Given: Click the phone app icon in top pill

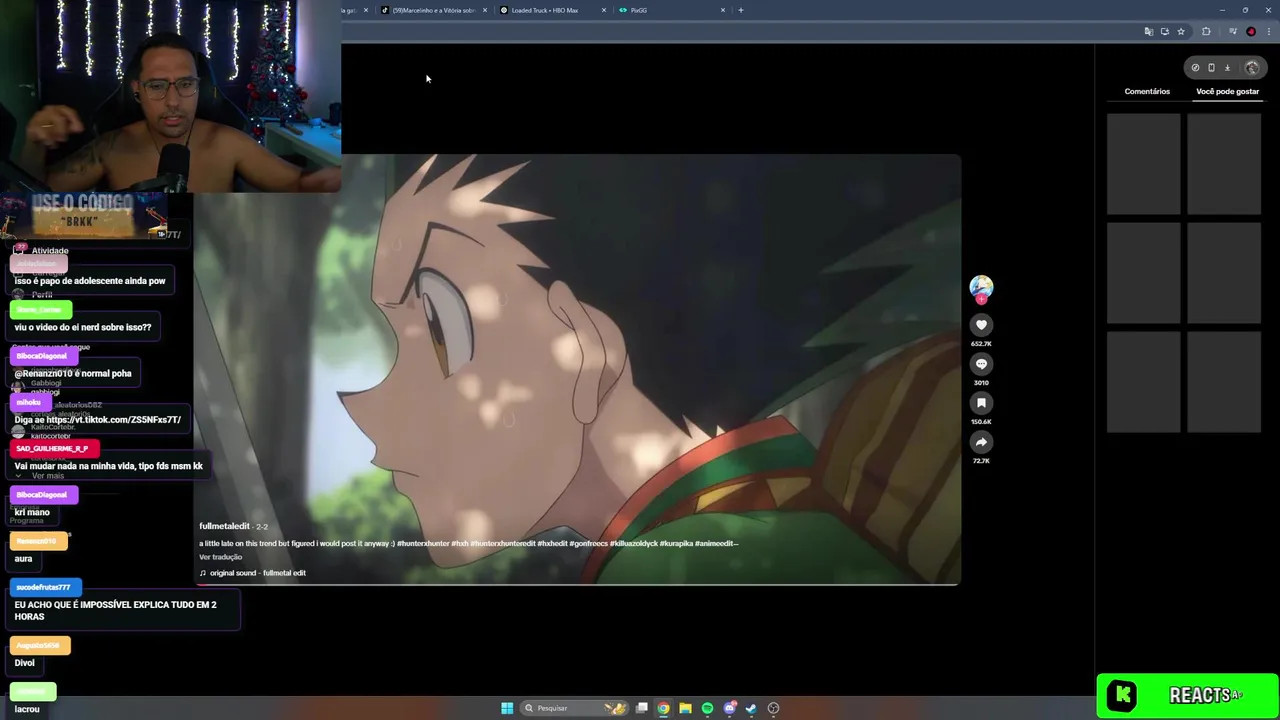Looking at the screenshot, I should click(x=1211, y=68).
